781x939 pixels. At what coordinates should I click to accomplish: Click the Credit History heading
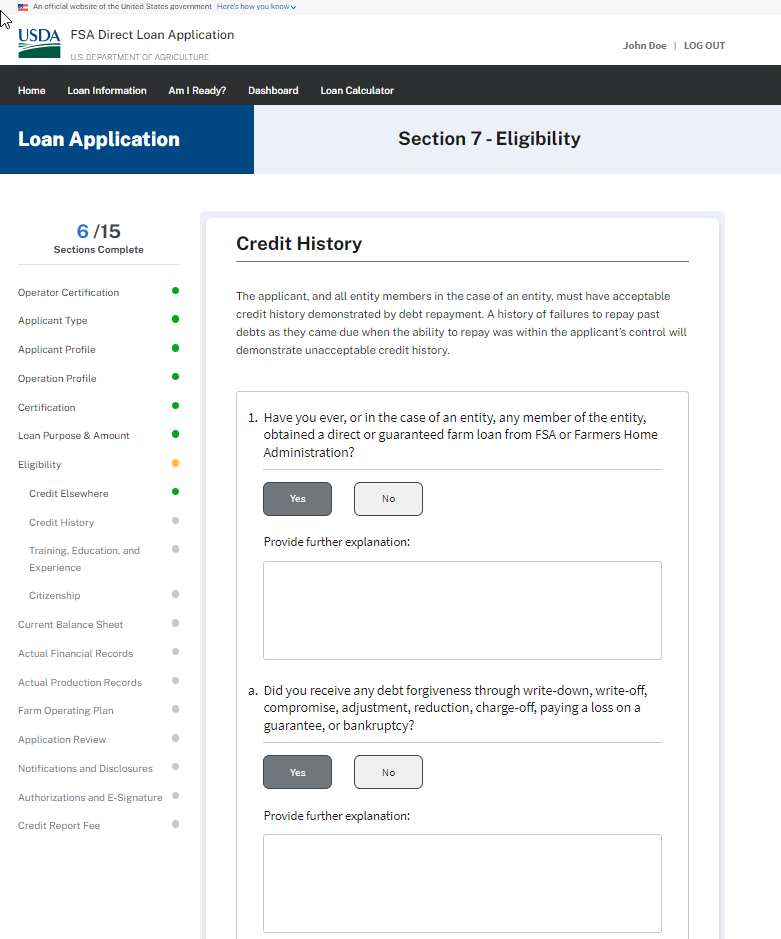[x=299, y=244]
